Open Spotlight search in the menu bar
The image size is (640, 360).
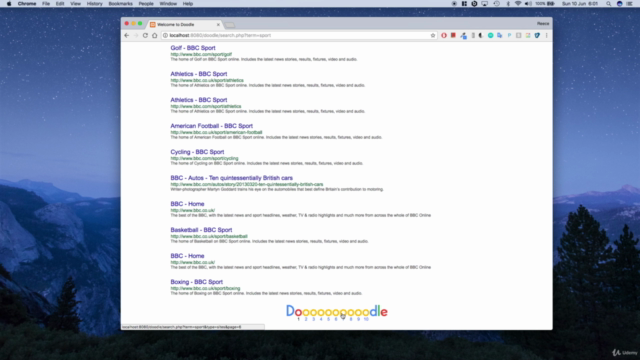click(608, 4)
